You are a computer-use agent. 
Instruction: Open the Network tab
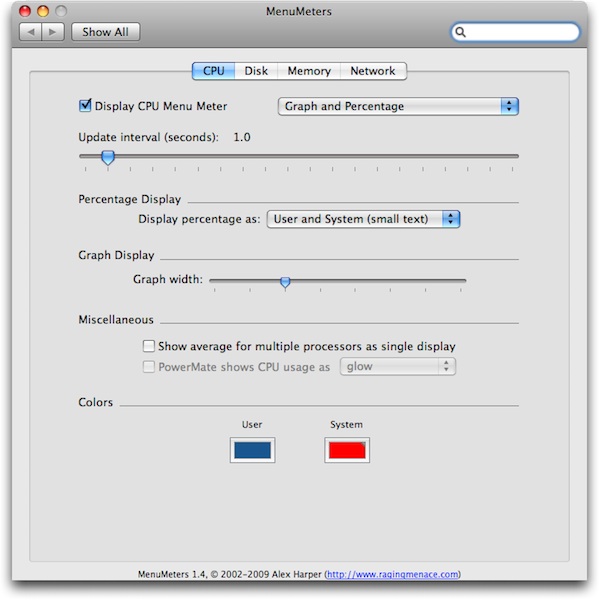pos(373,71)
